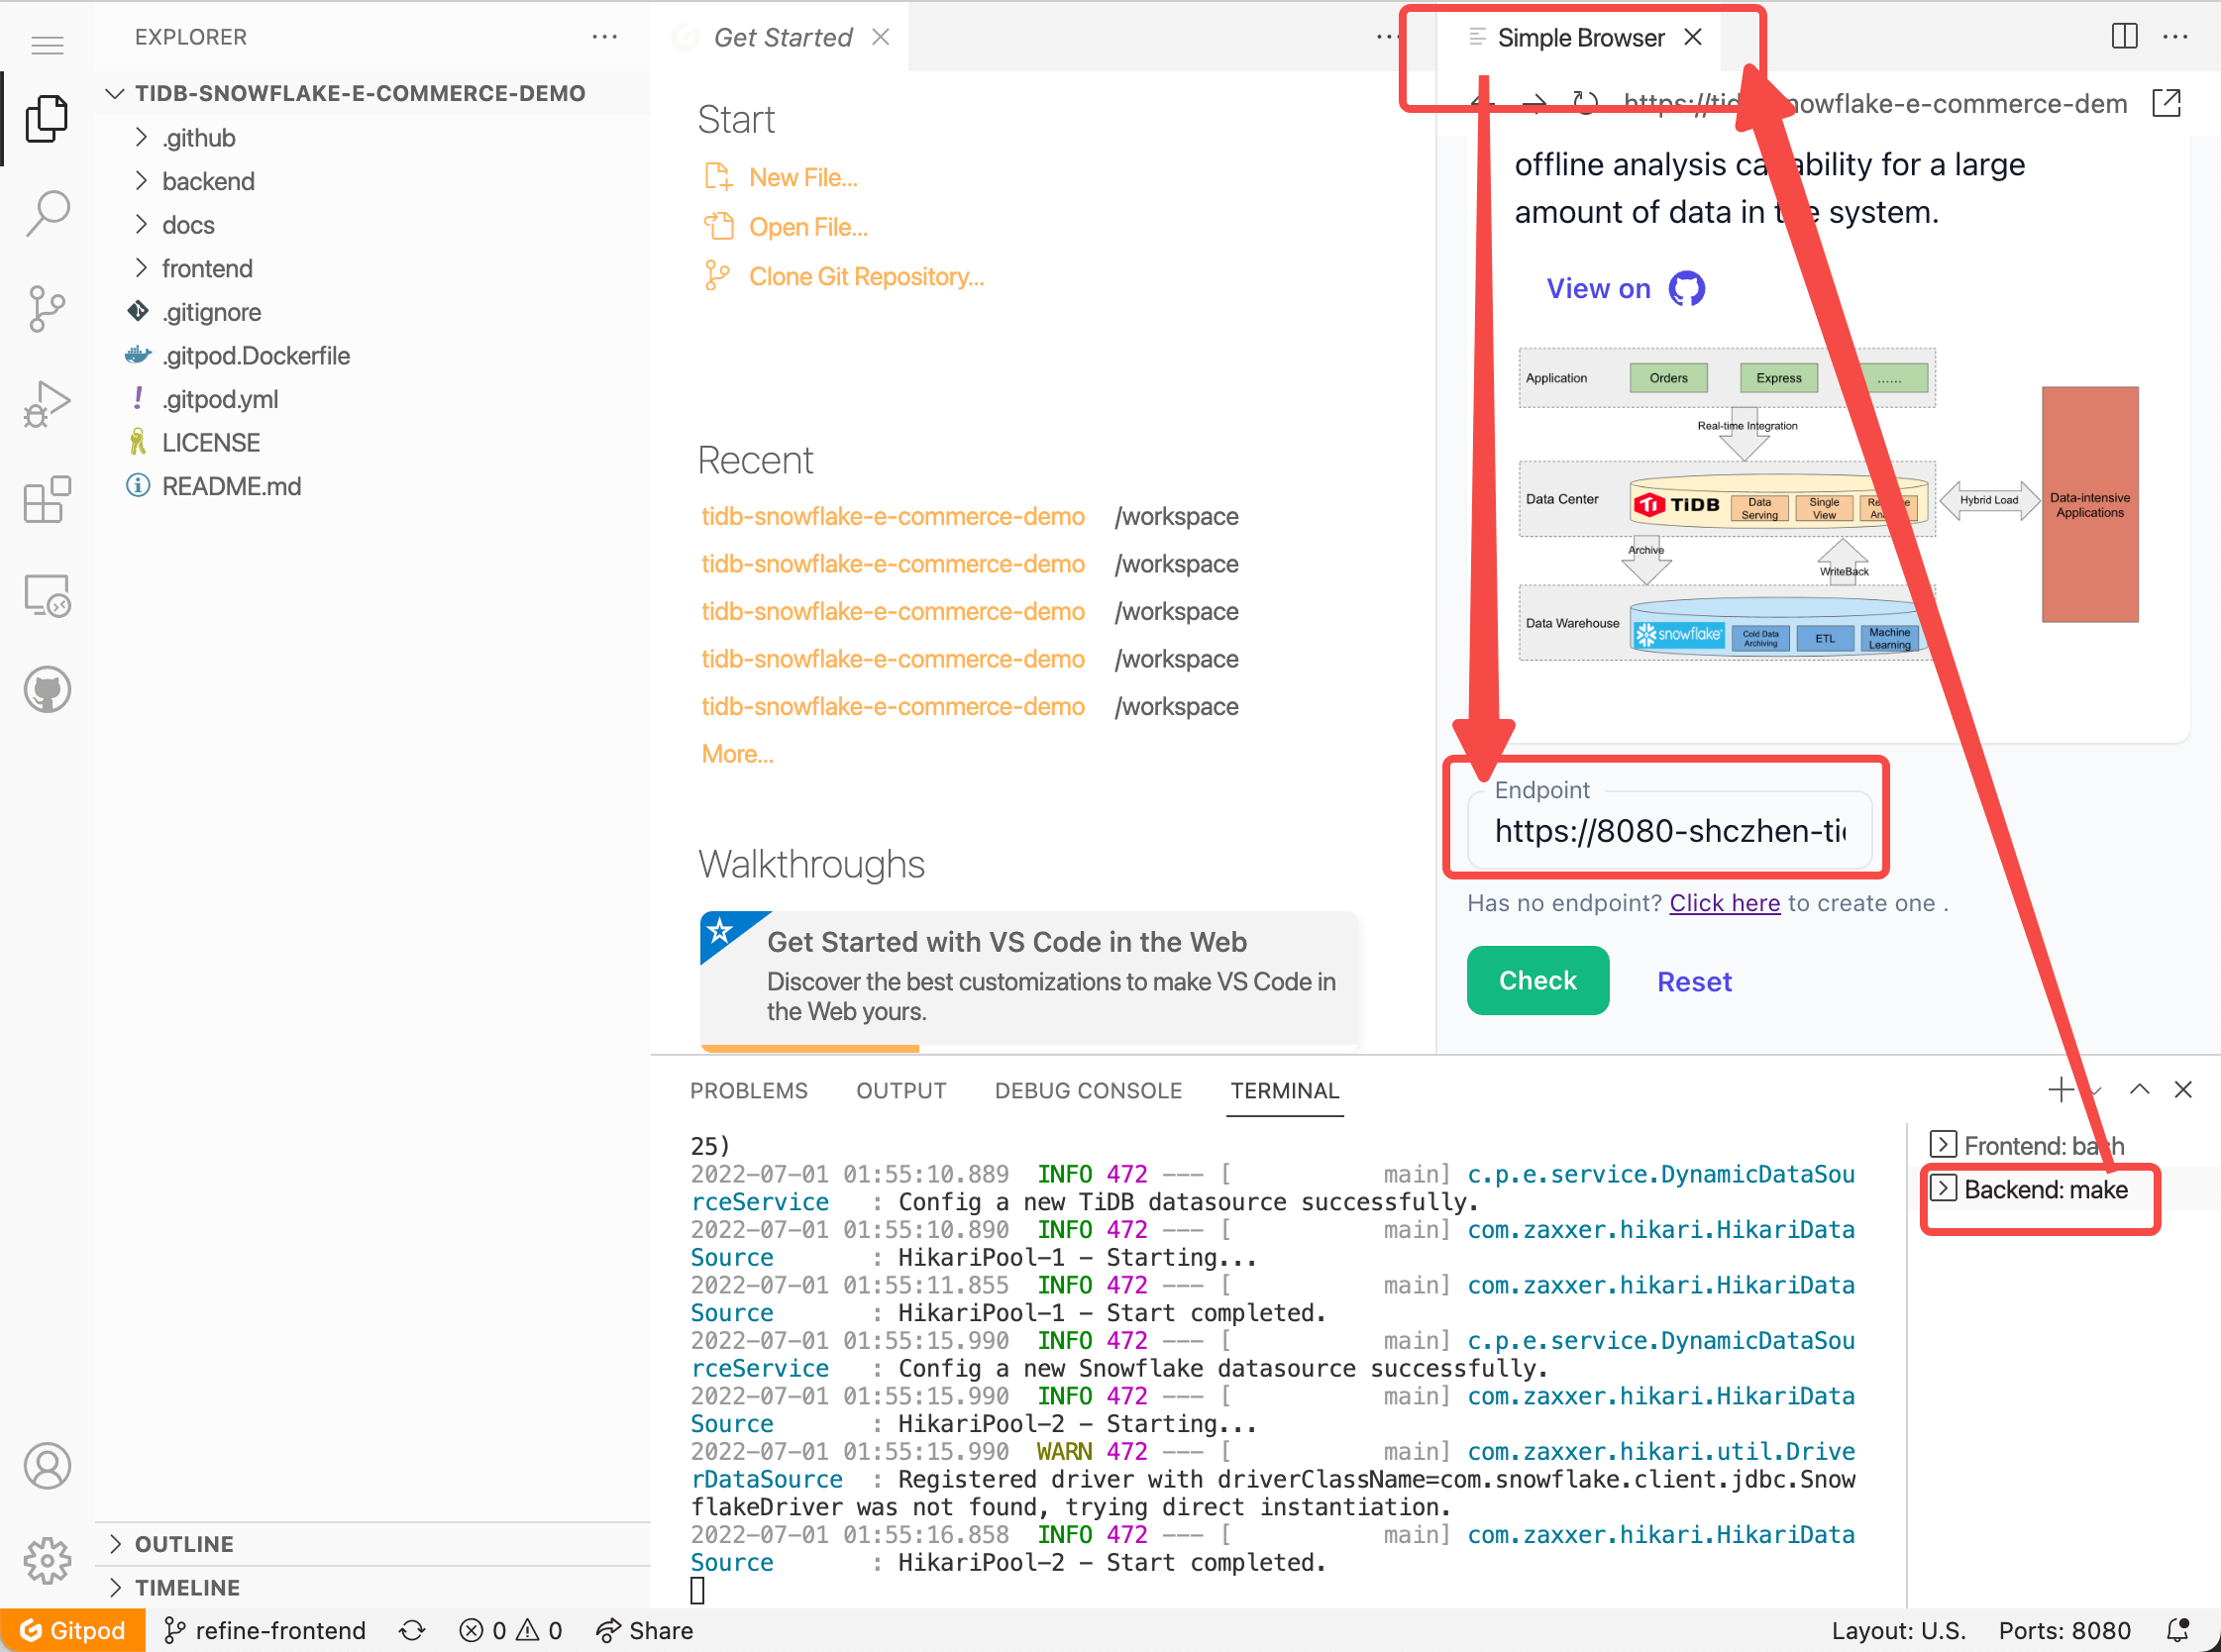Collapse TIDB-SNOWFLAKE-E-COMMERCE-DEMO root folder

tap(360, 93)
